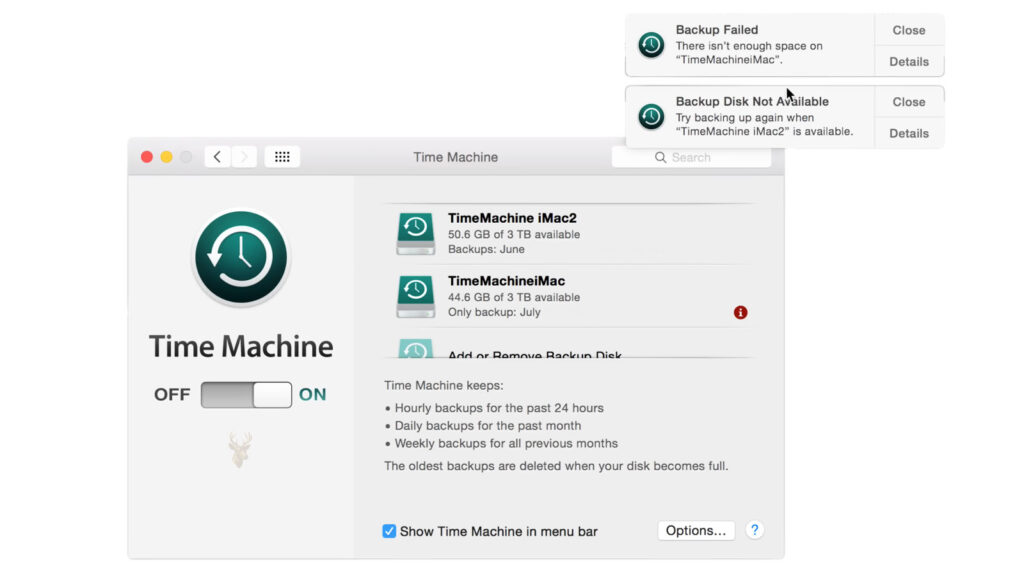
Task: Go back with the left chevron button
Action: pyautogui.click(x=217, y=157)
